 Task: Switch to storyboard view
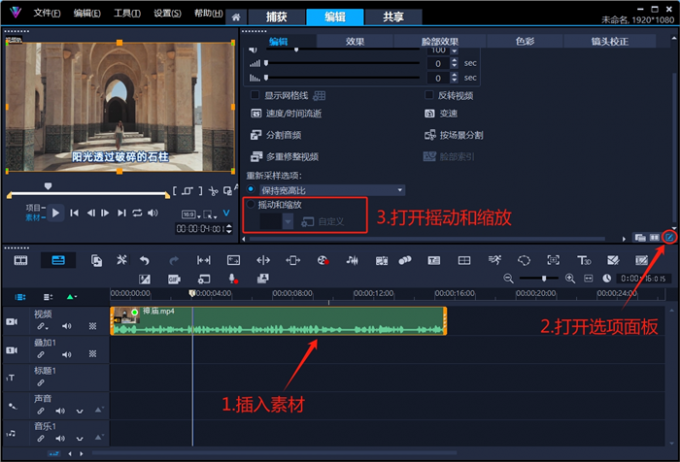click(x=20, y=260)
